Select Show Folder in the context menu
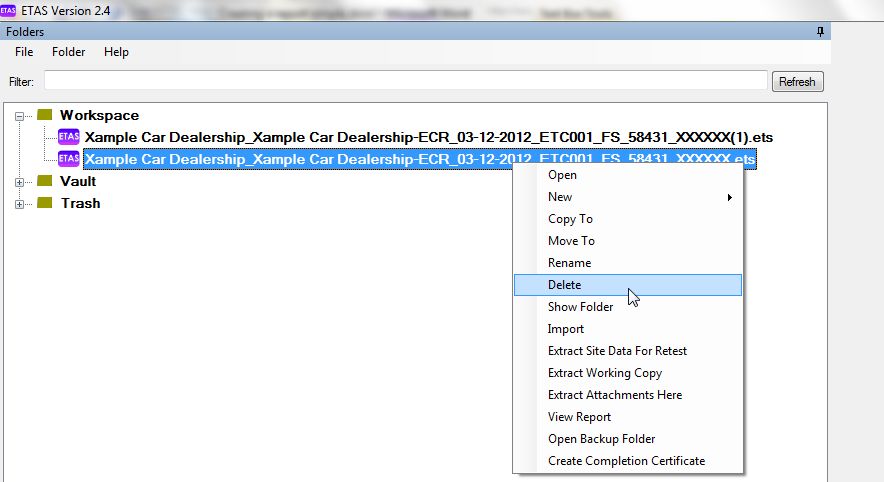Viewport: 884px width, 482px height. click(627, 307)
